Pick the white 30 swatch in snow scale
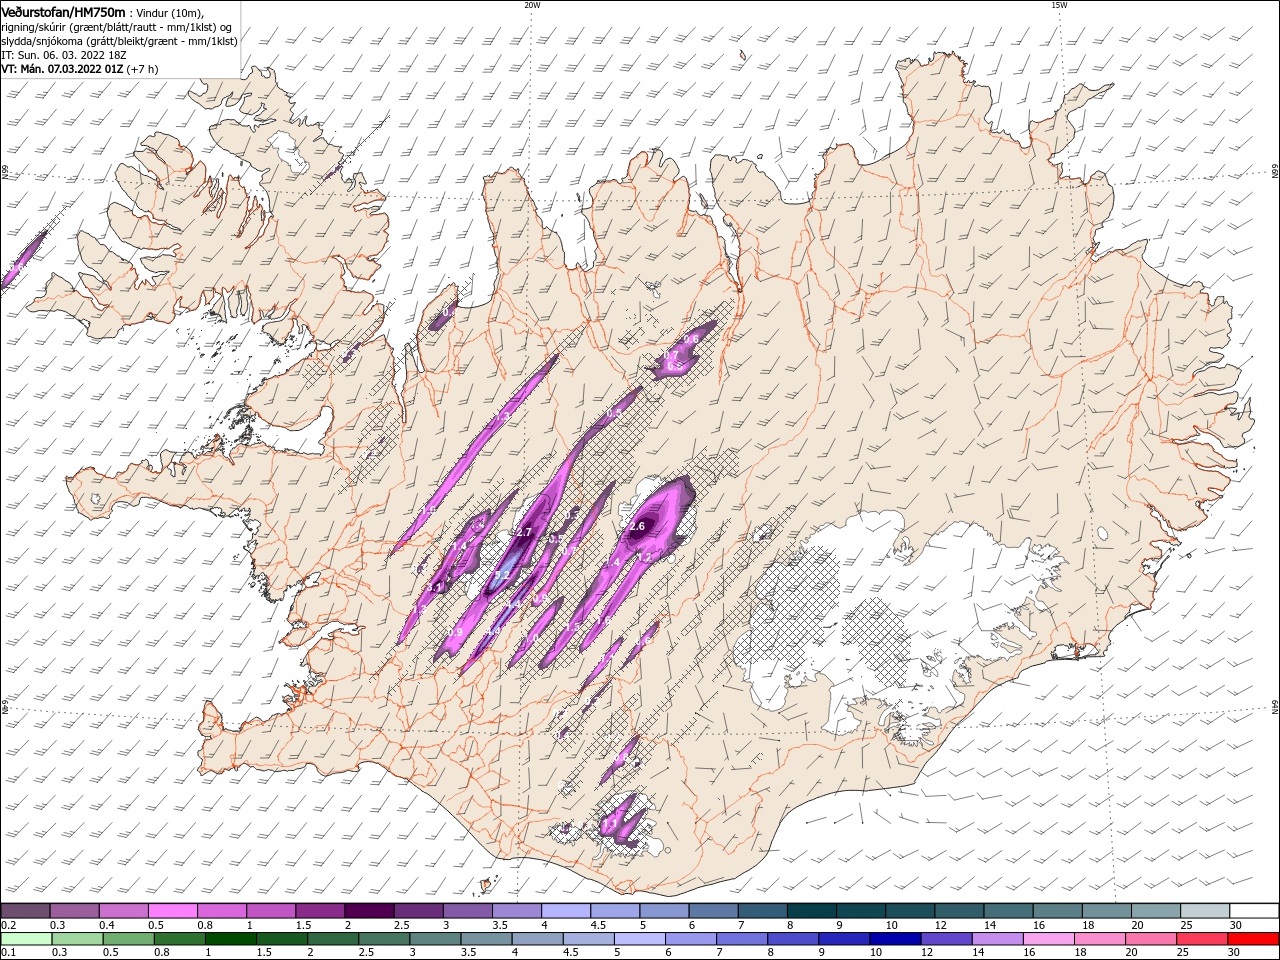1280x960 pixels. click(1254, 910)
